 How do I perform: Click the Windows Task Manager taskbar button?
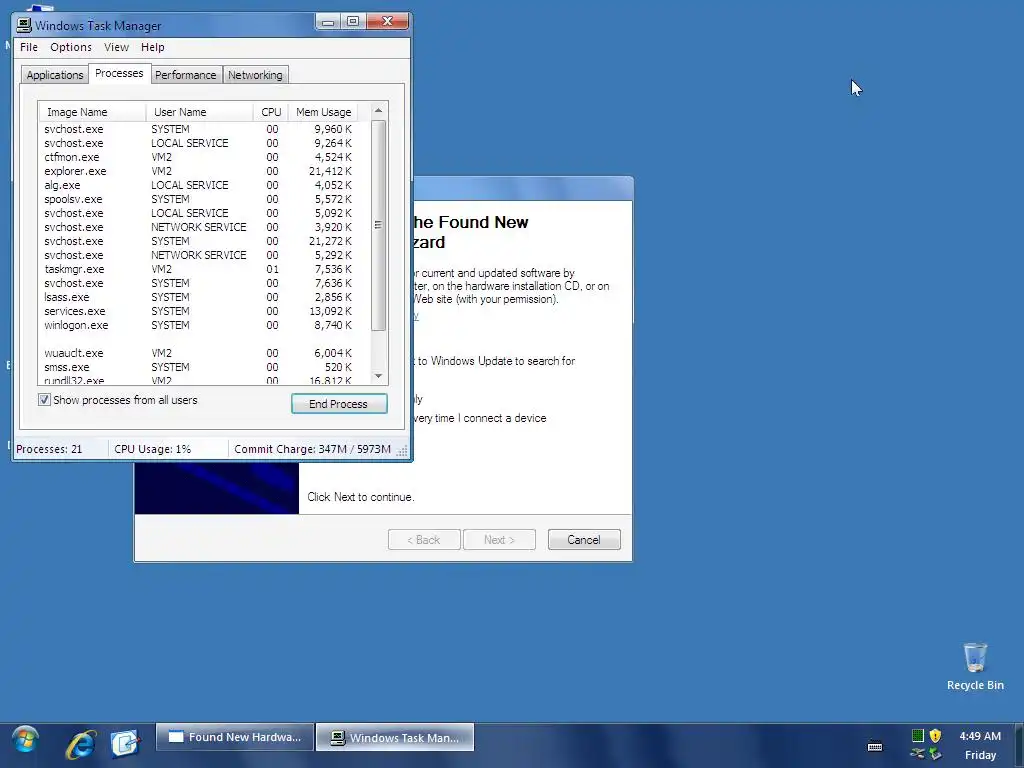tap(395, 737)
